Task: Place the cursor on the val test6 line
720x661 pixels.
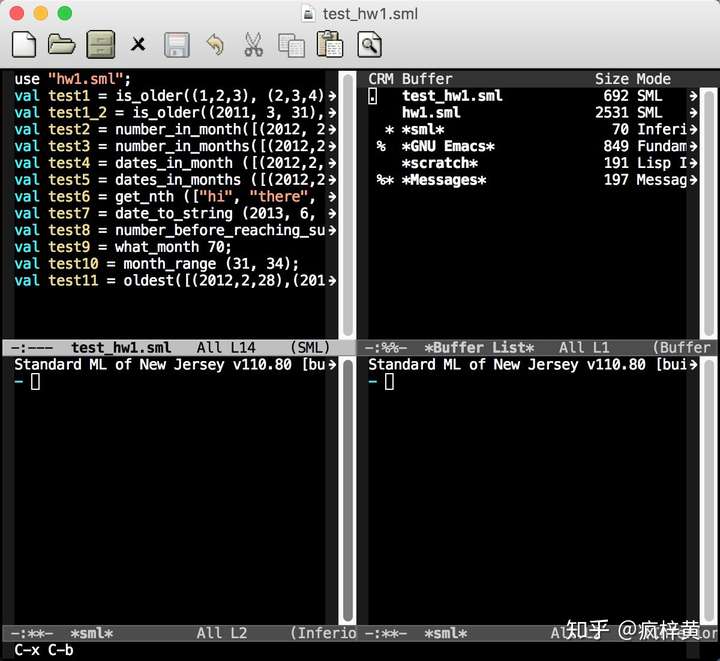Action: tap(175, 196)
